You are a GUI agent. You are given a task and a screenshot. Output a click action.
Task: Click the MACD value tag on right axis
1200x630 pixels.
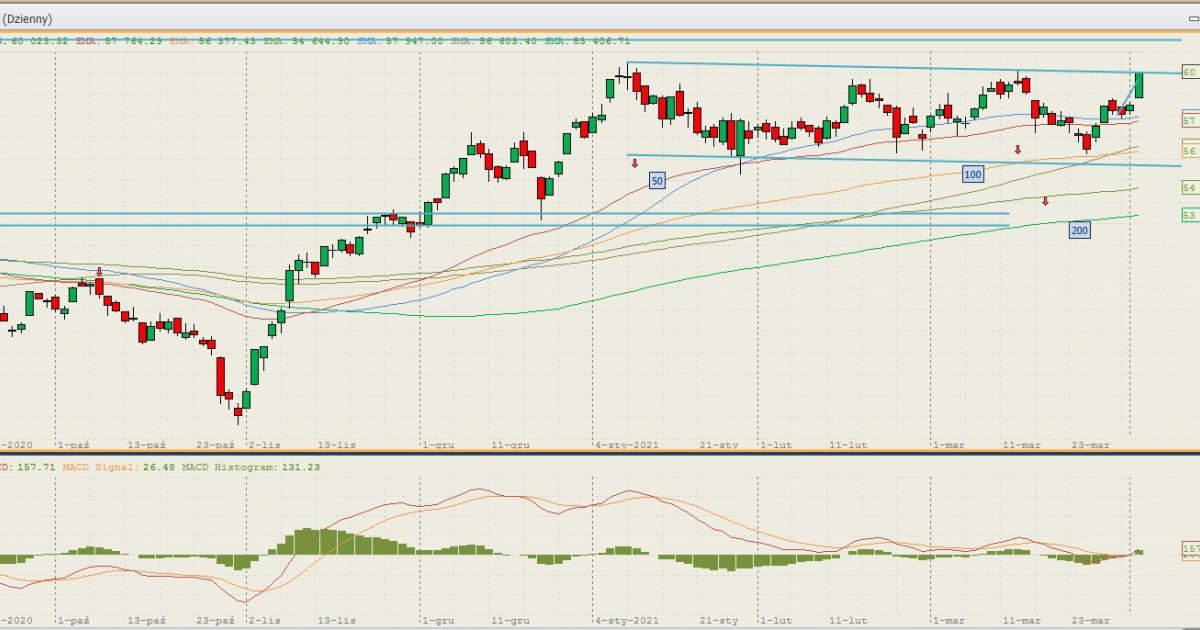click(1190, 549)
